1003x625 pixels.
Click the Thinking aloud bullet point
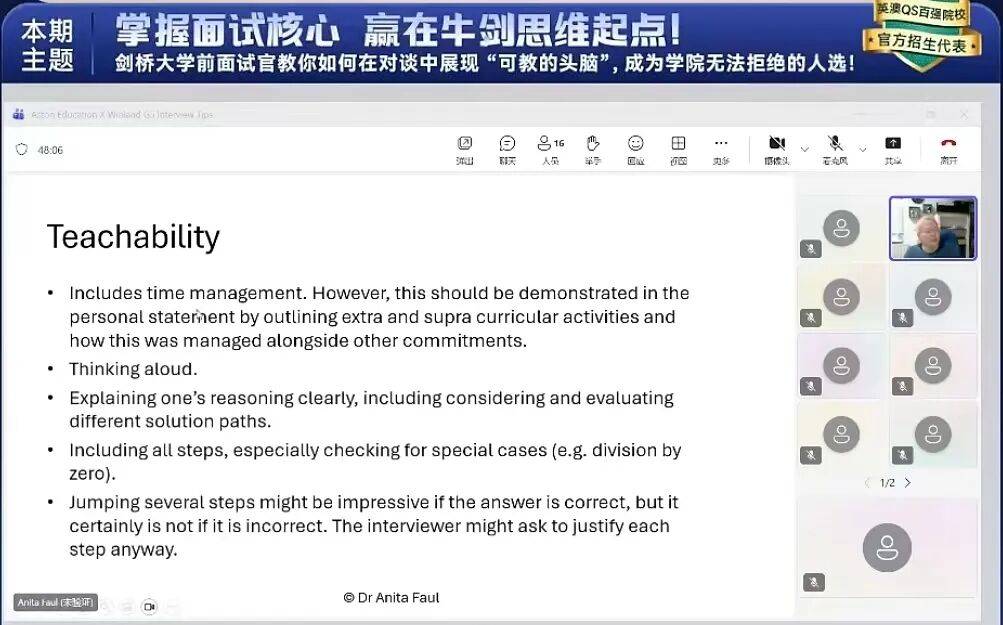tap(133, 369)
